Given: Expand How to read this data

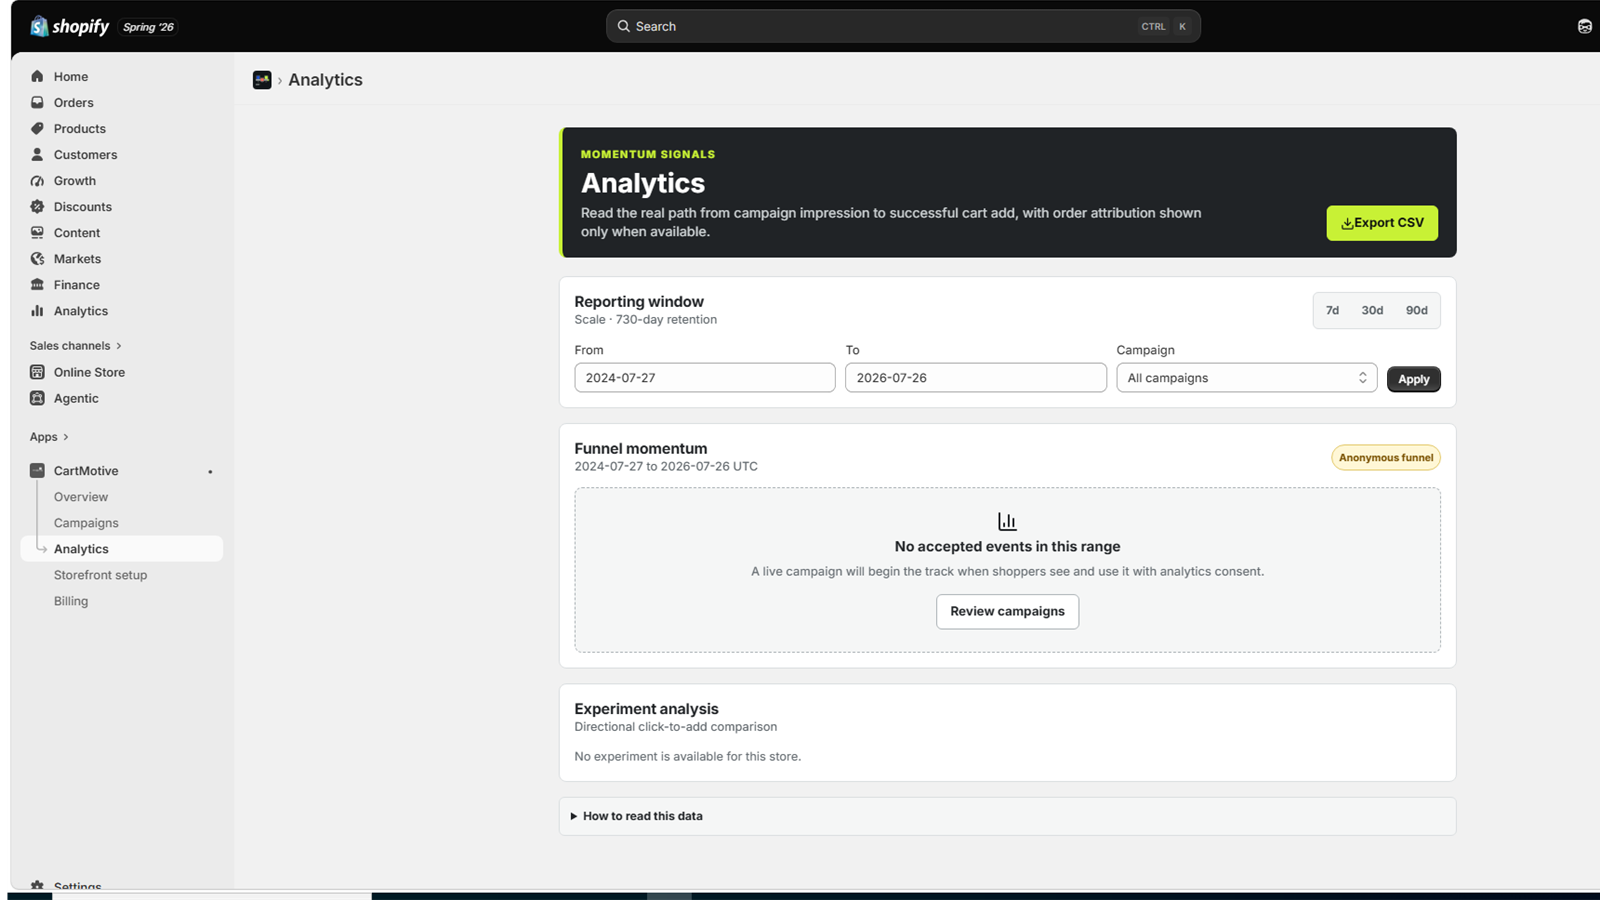Looking at the screenshot, I should [1007, 816].
